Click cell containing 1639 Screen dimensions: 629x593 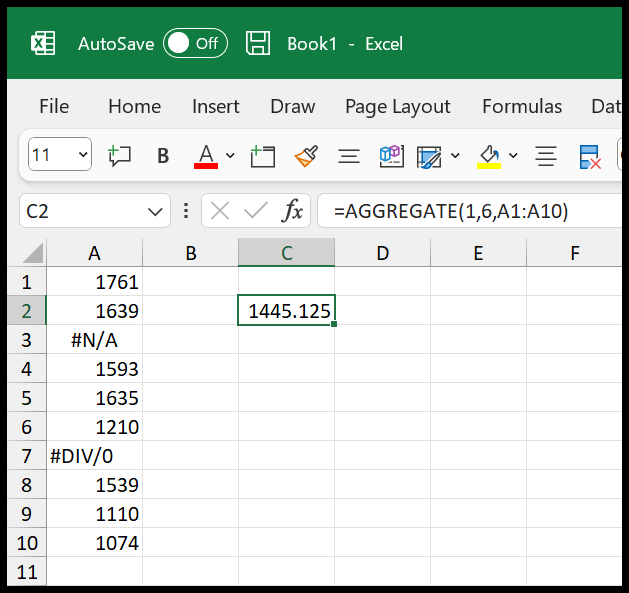click(x=94, y=311)
